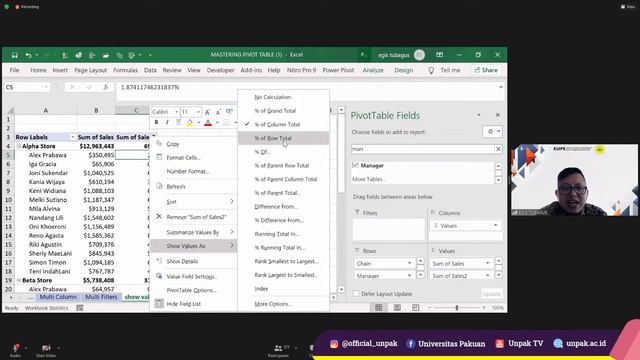This screenshot has width=640, height=360.
Task: Toggle the Manager field checkbox
Action: (x=356, y=165)
